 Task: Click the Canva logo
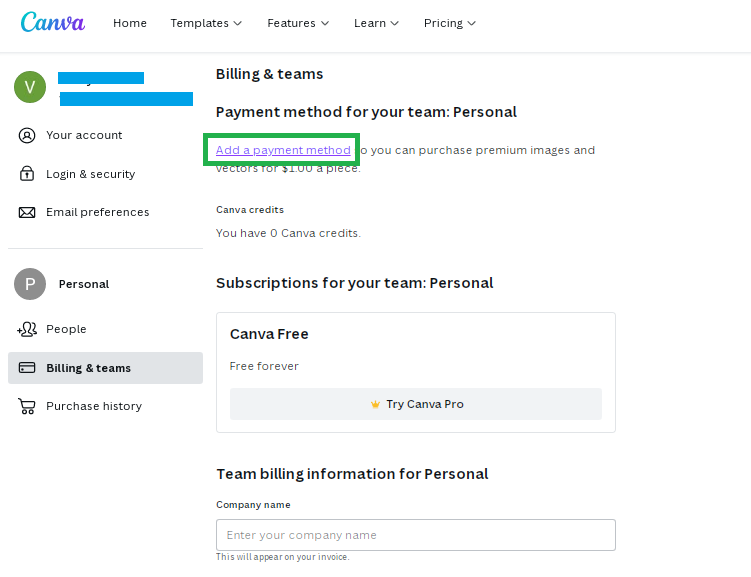[x=53, y=22]
